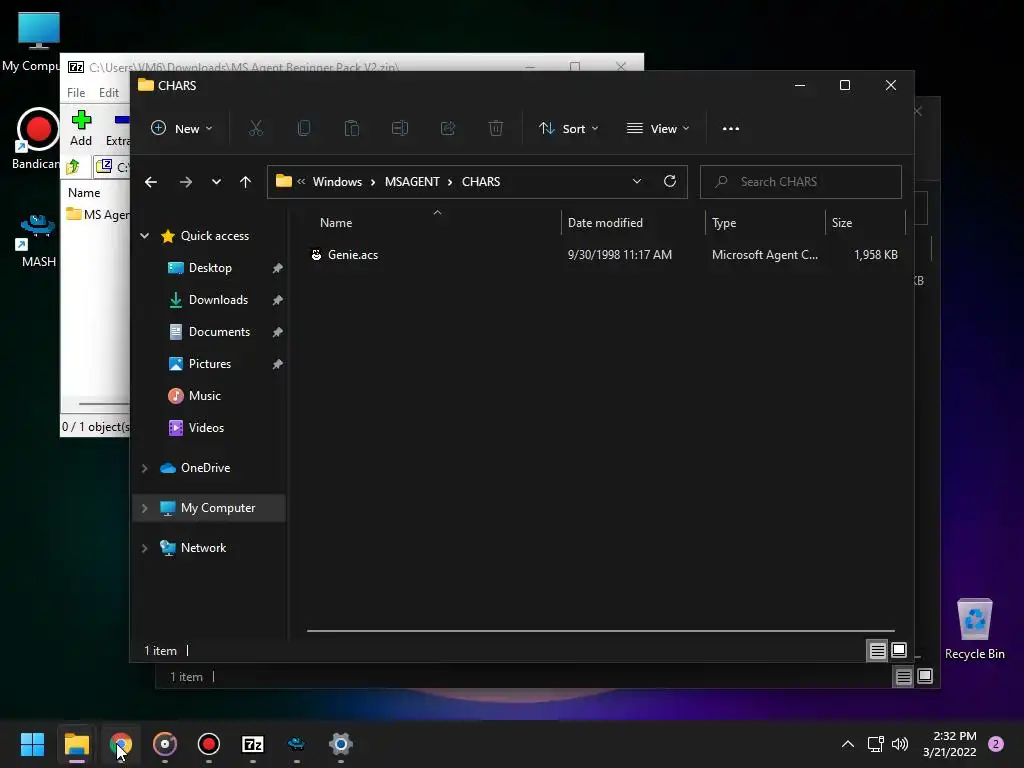Open the Bandicam recorder taskbar icon
This screenshot has width=1024, height=768.
pos(209,744)
